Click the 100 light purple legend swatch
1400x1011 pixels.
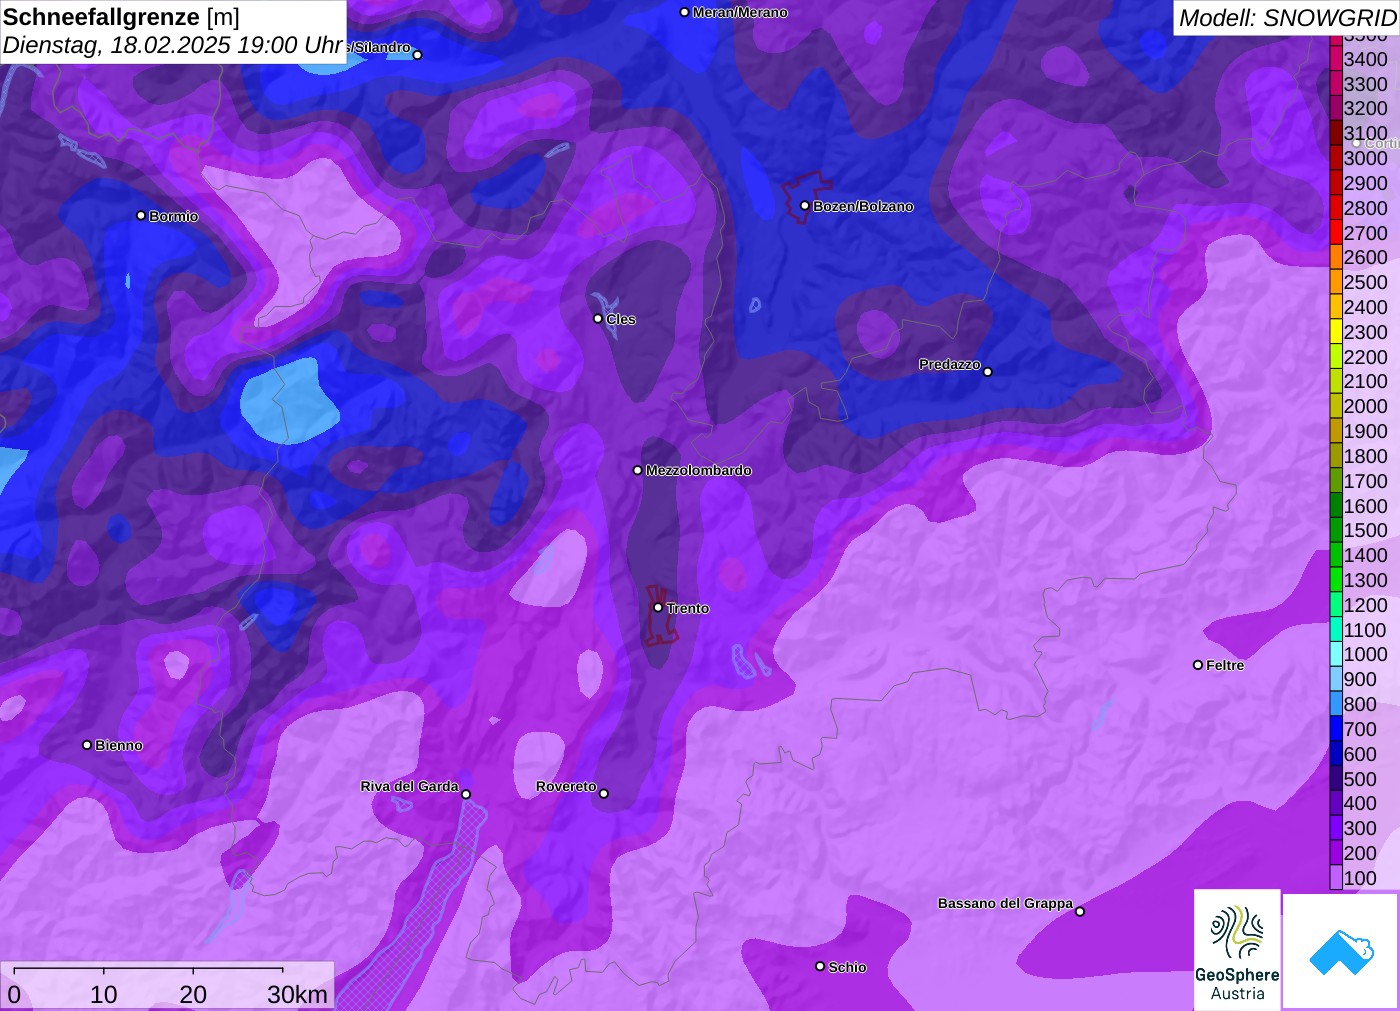pos(1336,878)
